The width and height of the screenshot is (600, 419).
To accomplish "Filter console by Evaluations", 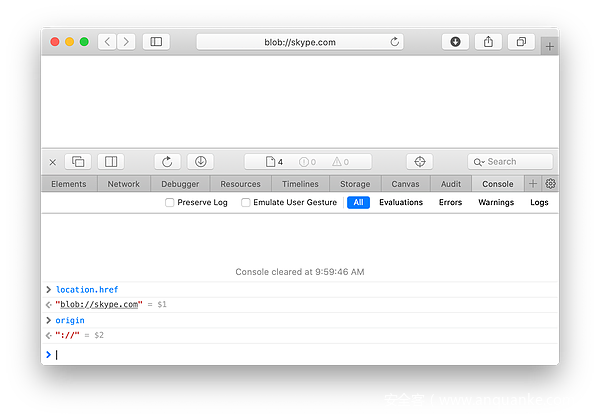I will pos(401,202).
